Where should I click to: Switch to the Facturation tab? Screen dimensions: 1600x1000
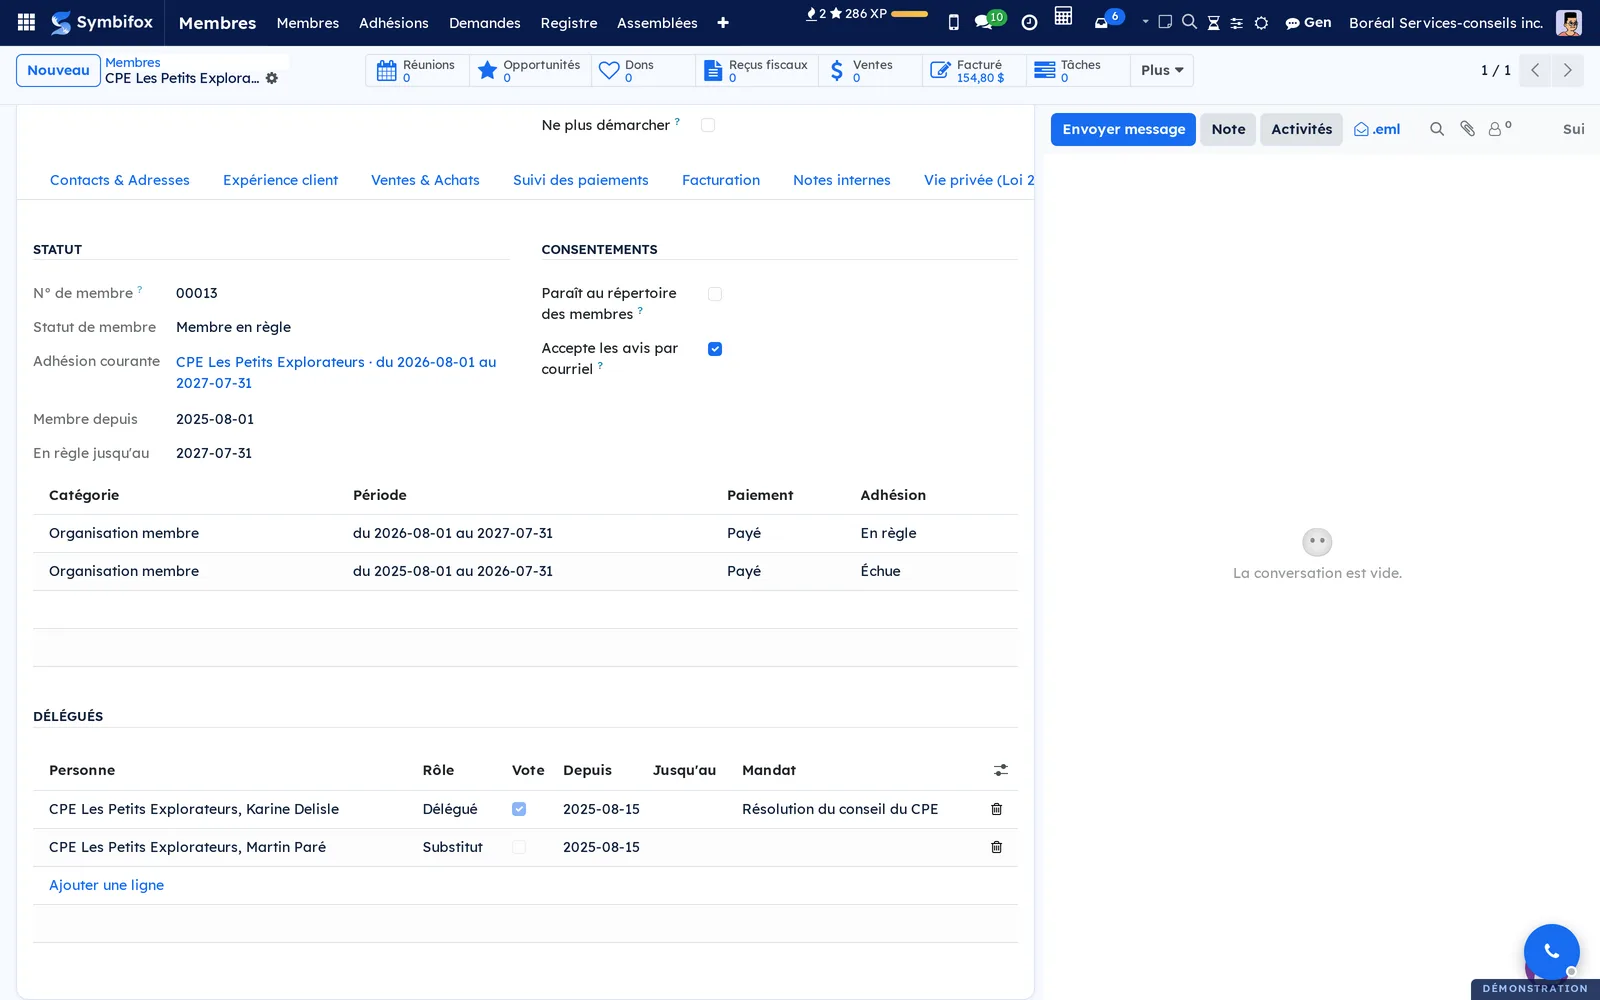[721, 180]
